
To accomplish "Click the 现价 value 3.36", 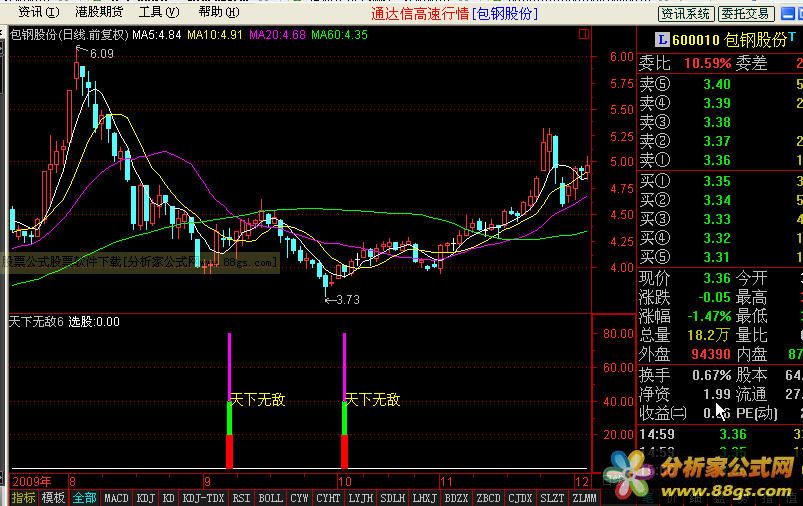I will (717, 278).
